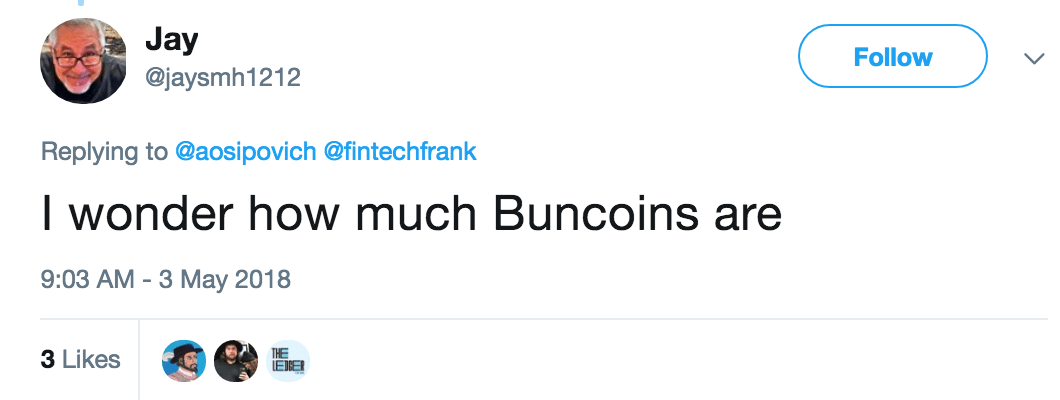Expand the chevron menu beside Follow
The image size is (1060, 400).
(x=1033, y=60)
